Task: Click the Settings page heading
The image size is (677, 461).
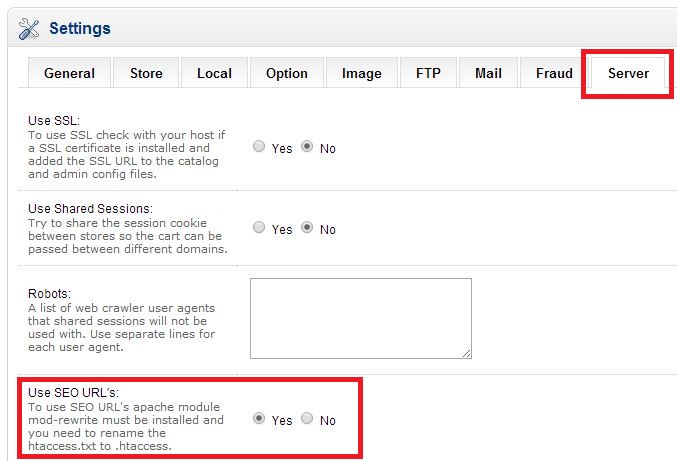Action: click(80, 28)
